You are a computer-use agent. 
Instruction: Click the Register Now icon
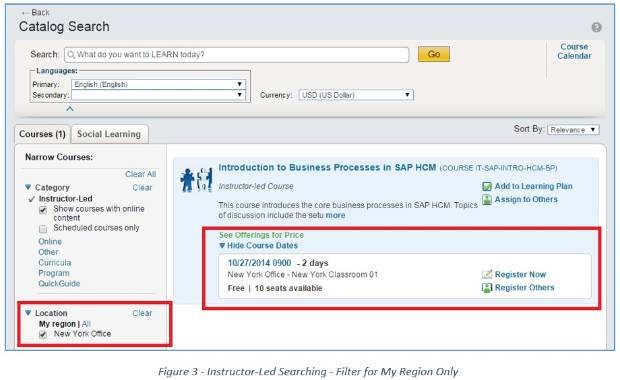(487, 274)
